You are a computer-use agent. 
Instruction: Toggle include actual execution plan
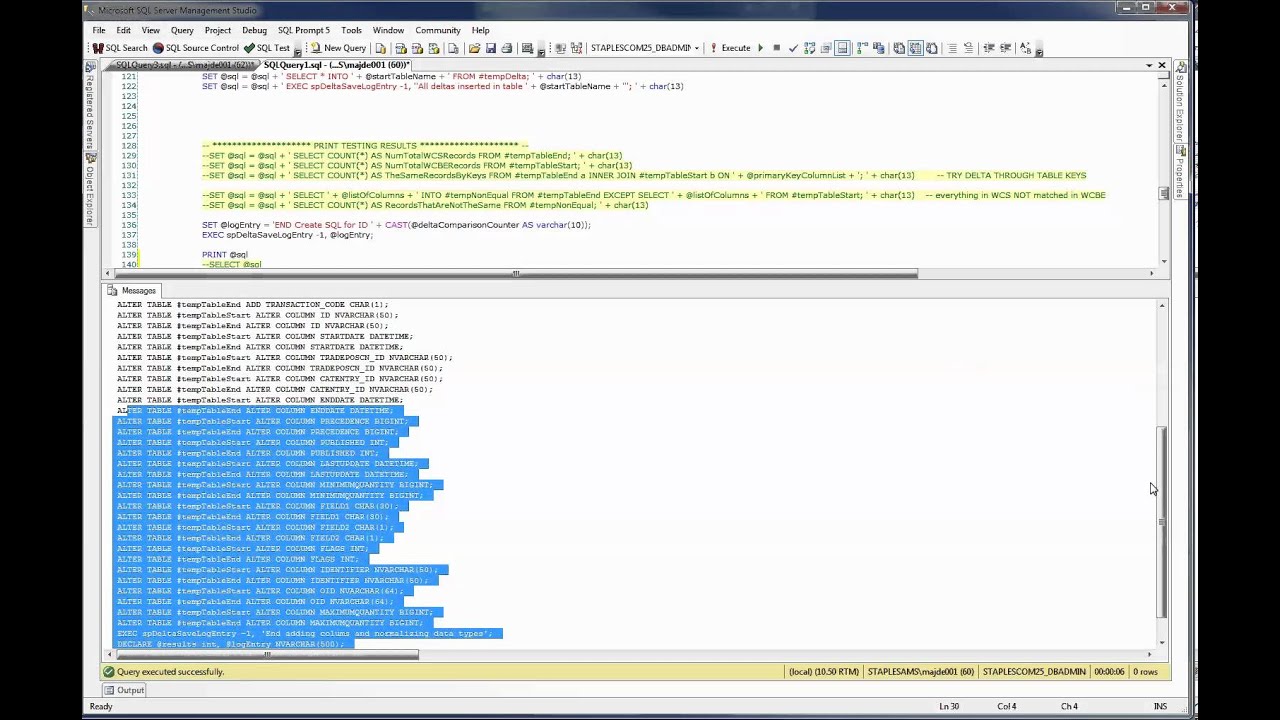[x=862, y=48]
